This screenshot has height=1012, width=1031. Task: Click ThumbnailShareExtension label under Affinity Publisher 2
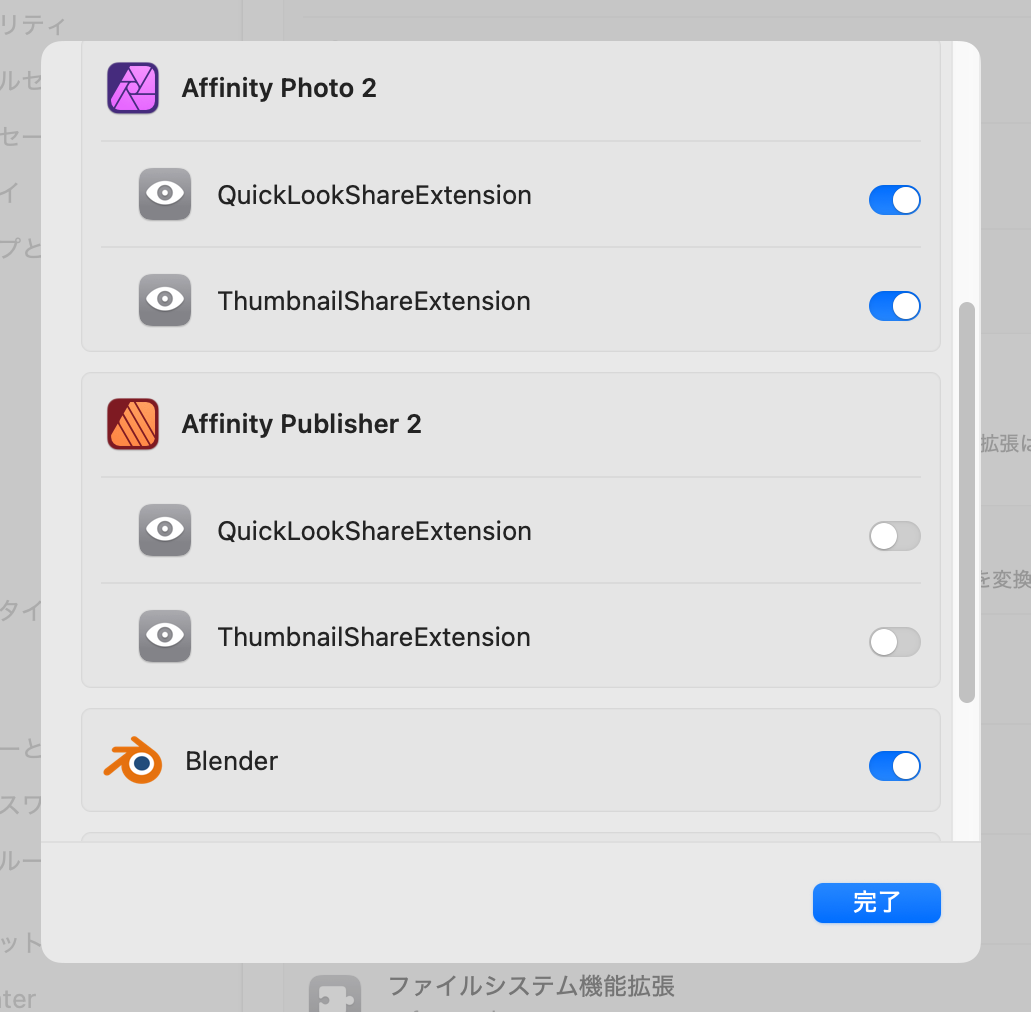pos(373,637)
